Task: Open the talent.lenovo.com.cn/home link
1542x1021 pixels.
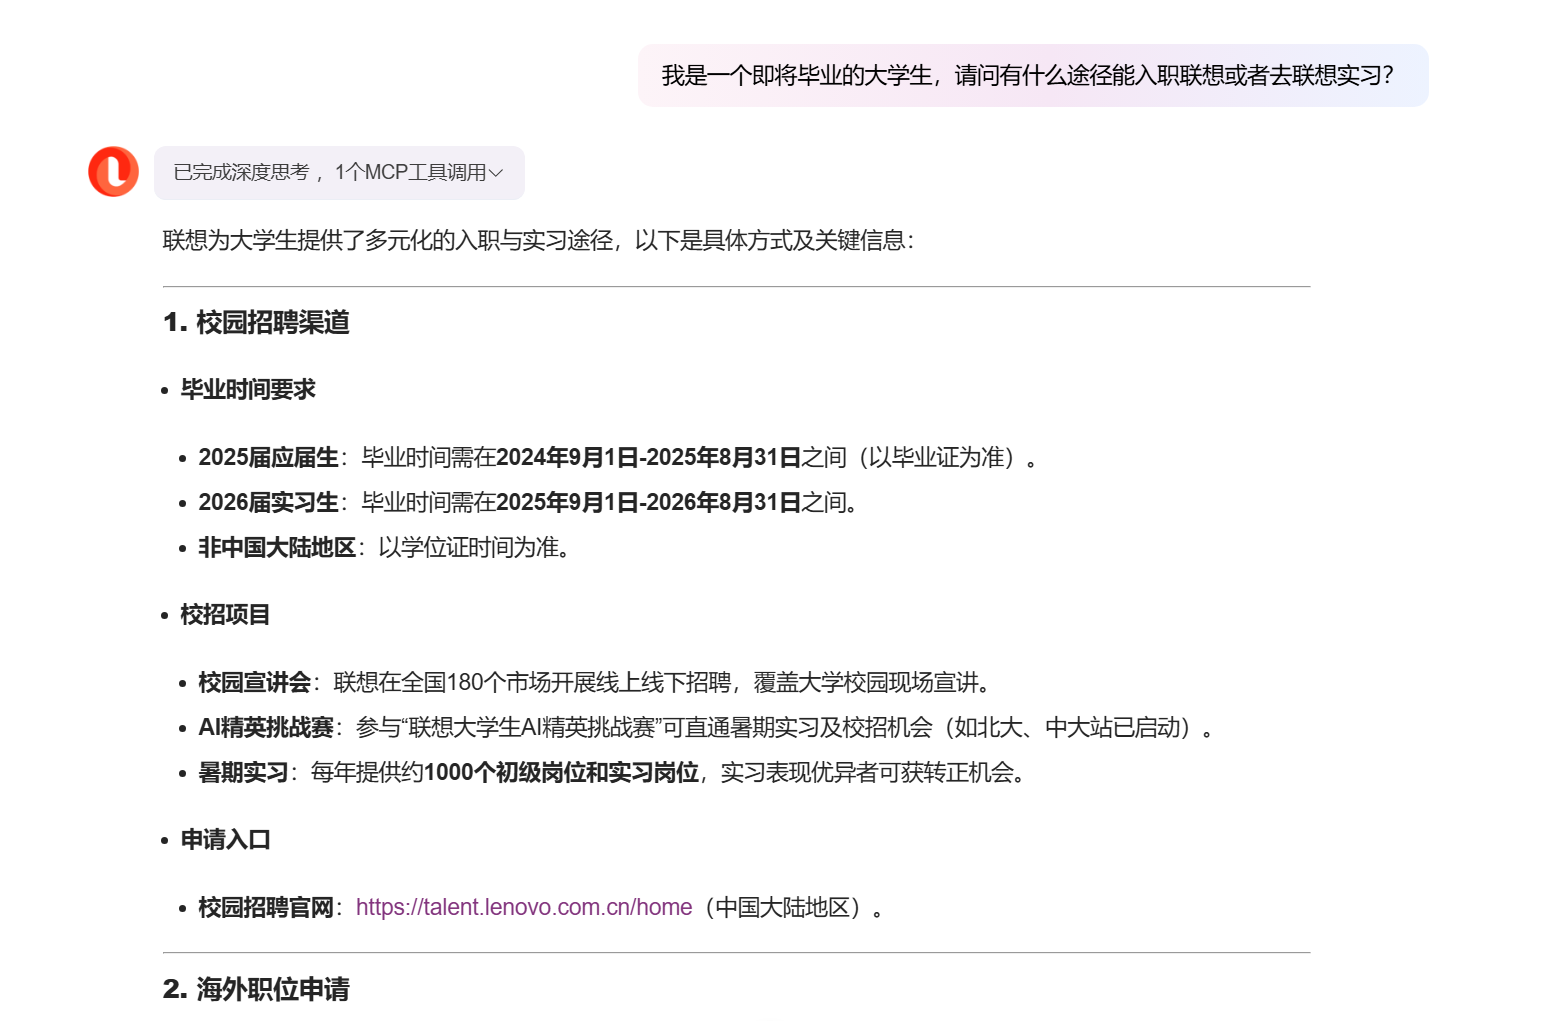Action: tap(523, 907)
